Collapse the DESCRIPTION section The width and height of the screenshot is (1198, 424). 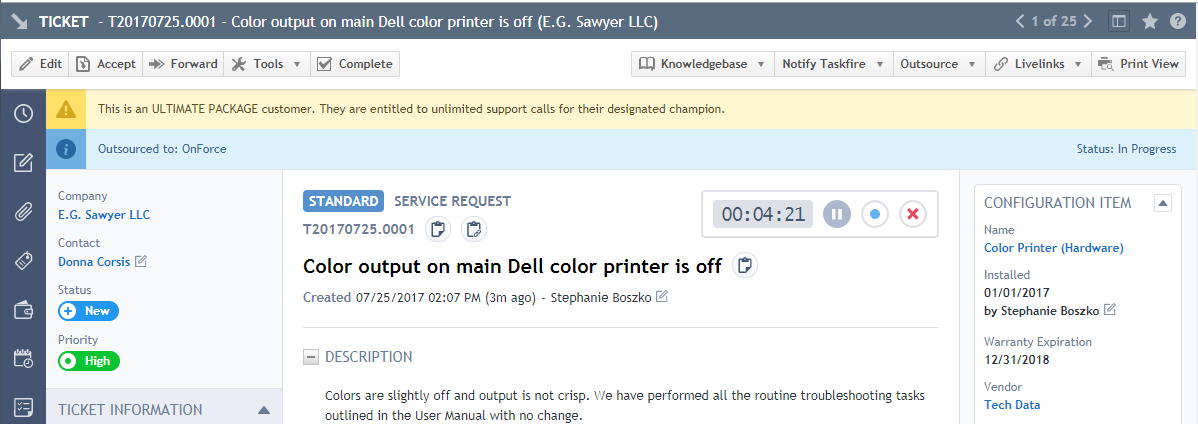311,357
